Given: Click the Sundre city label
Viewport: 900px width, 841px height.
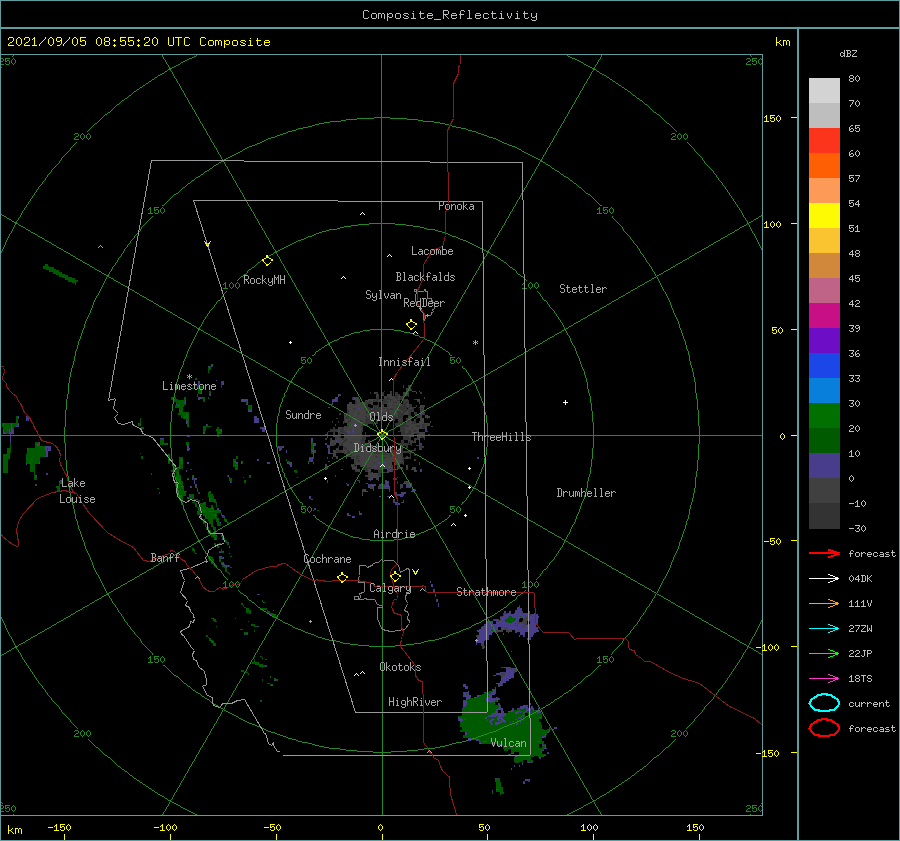Looking at the screenshot, I should coord(303,414).
